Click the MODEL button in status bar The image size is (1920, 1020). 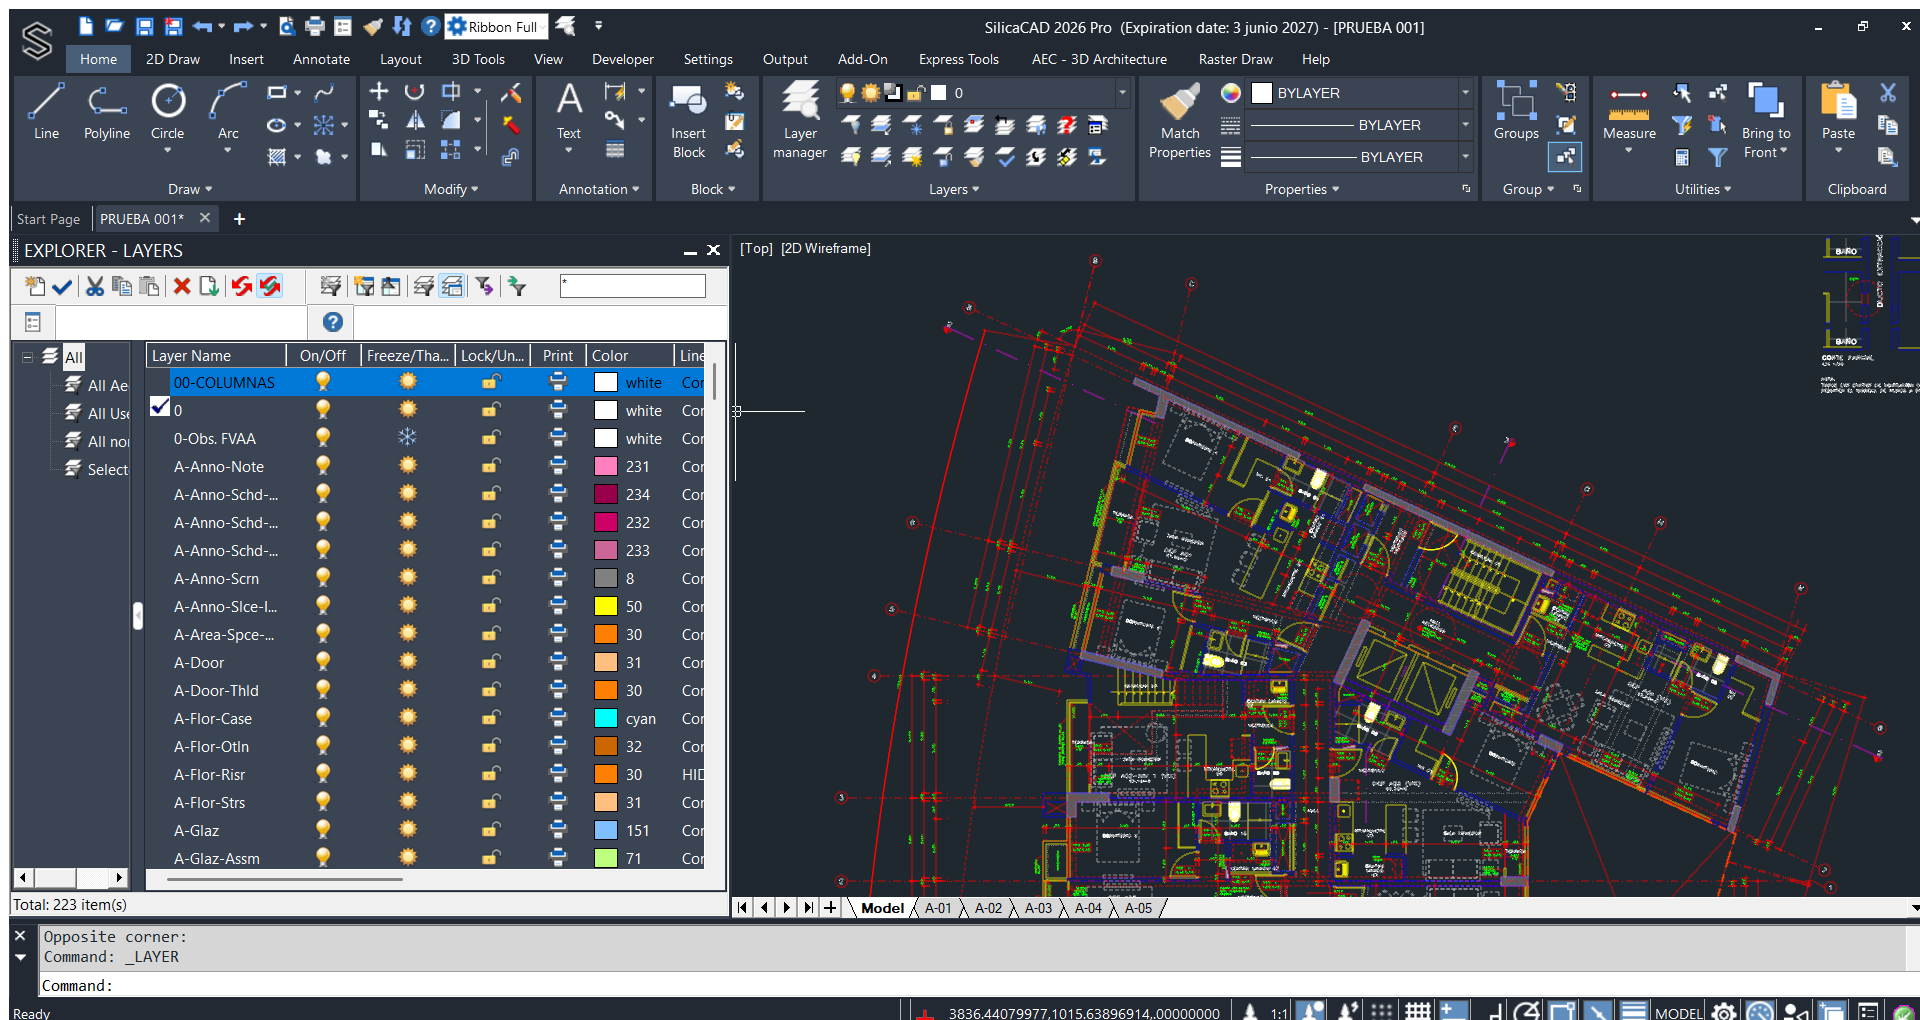point(1678,1012)
